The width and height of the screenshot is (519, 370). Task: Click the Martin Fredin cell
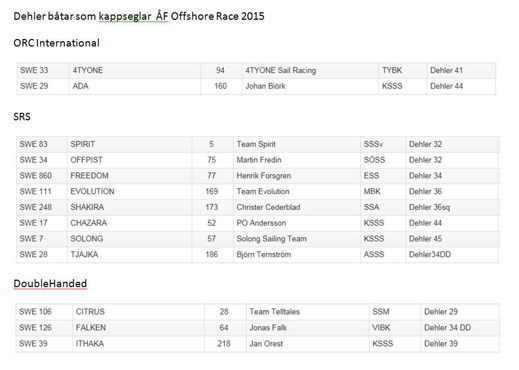pyautogui.click(x=297, y=160)
